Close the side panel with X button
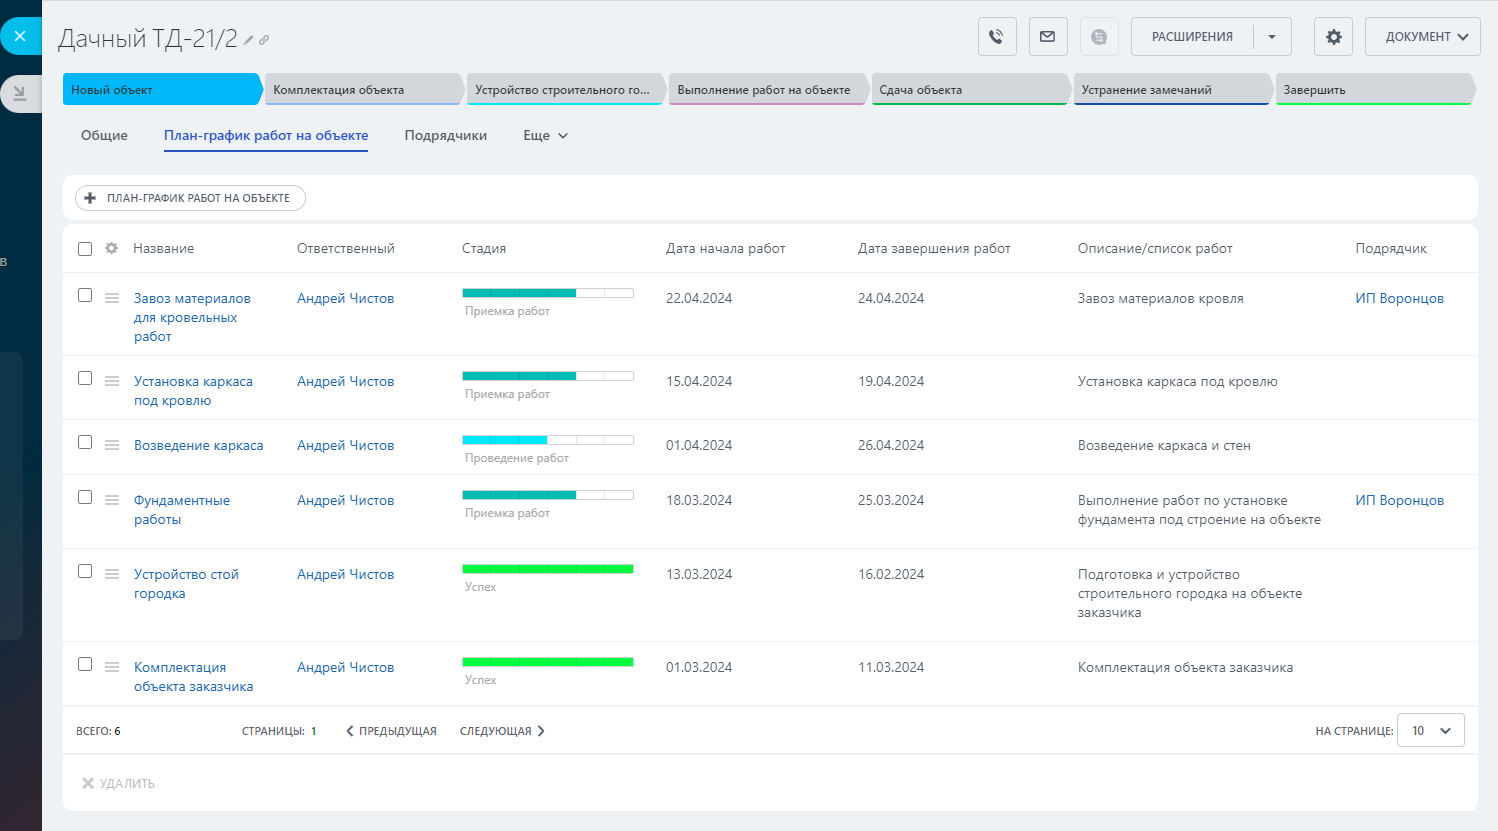This screenshot has height=831, width=1498. click(x=20, y=36)
